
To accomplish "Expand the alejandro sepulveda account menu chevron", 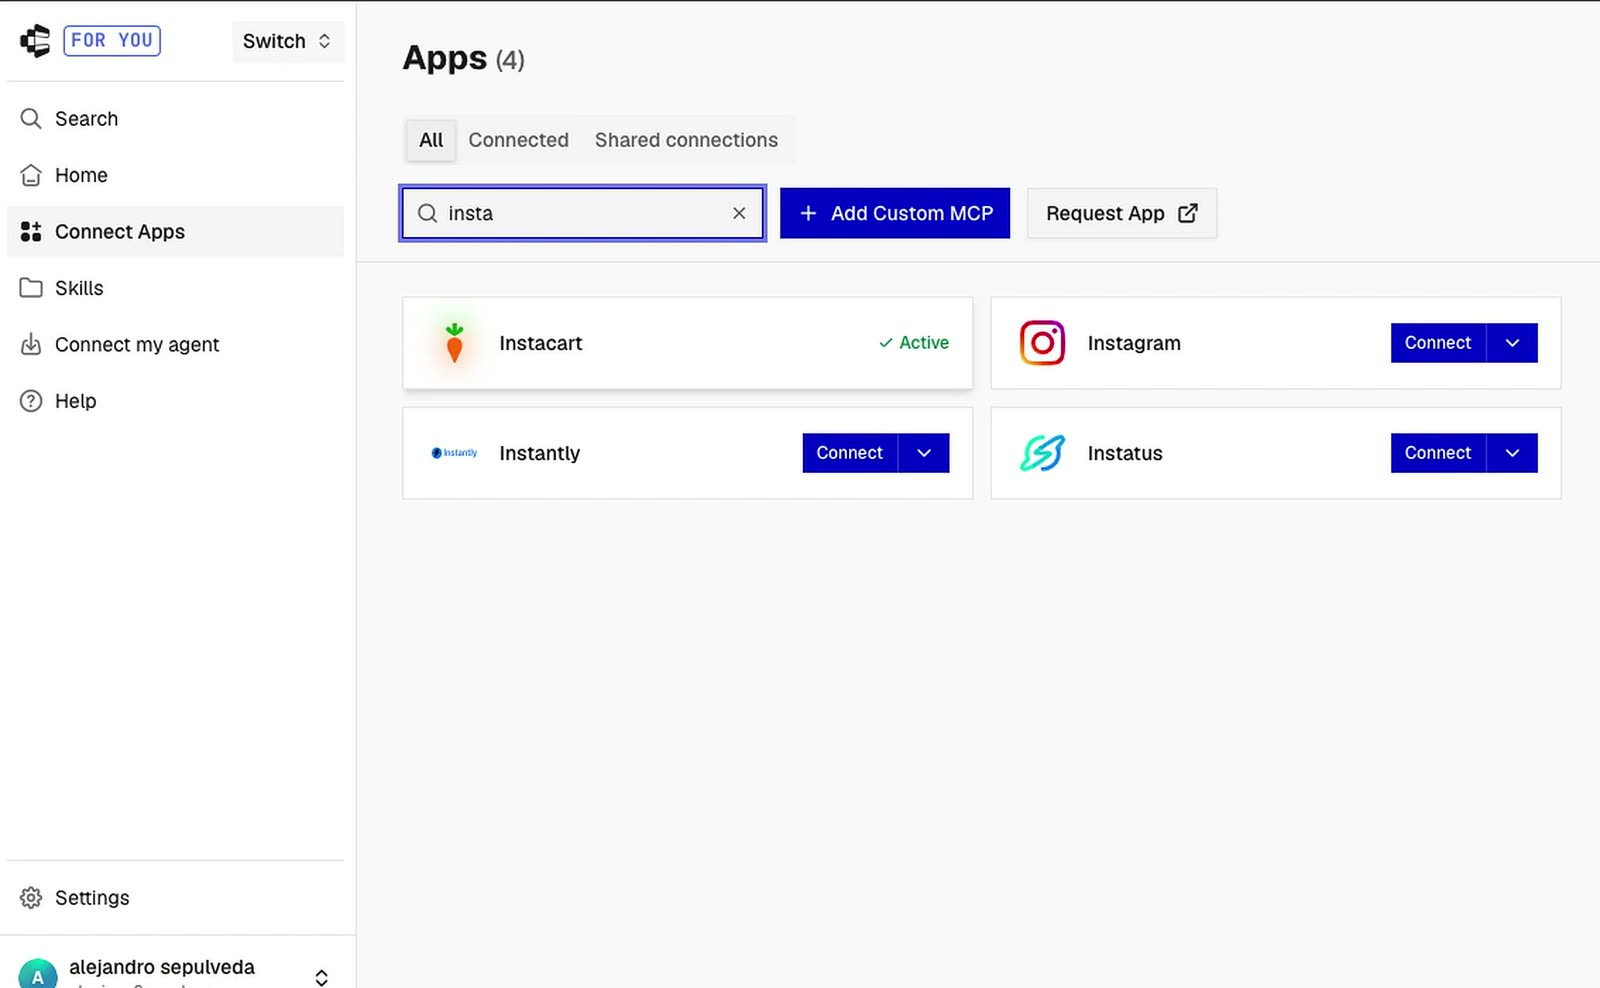I will pos(322,977).
